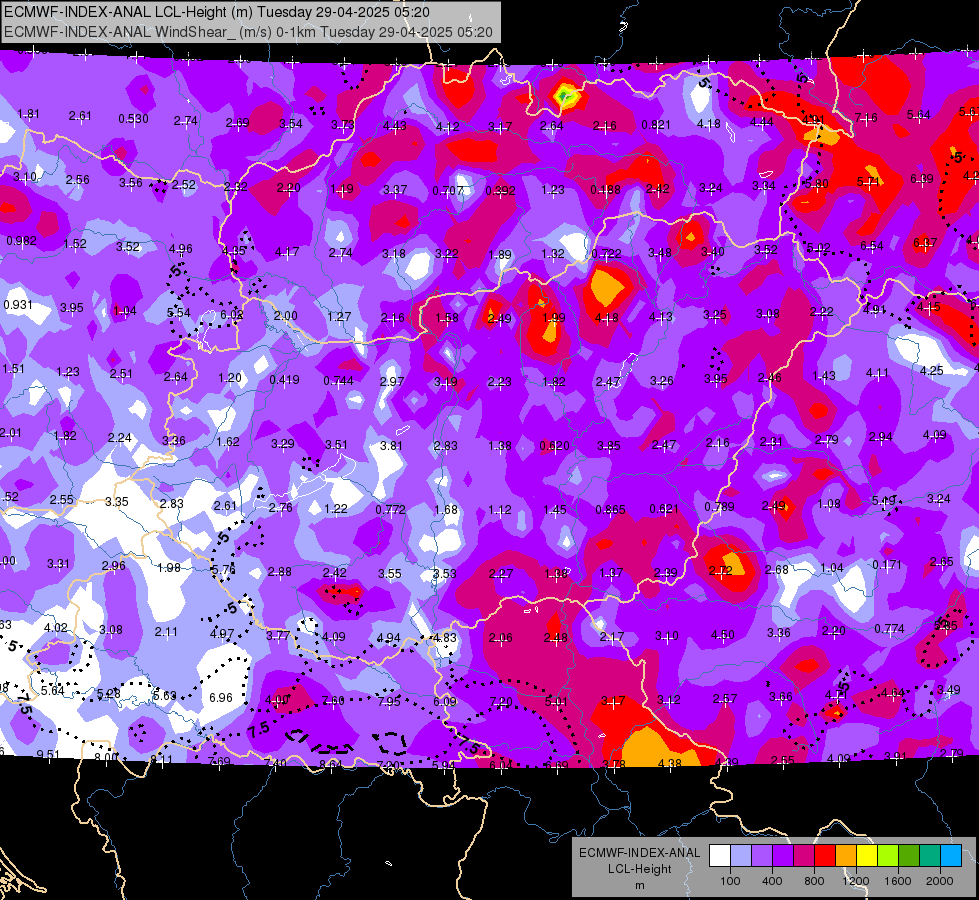Click the wind shear value 4.97

point(222,634)
